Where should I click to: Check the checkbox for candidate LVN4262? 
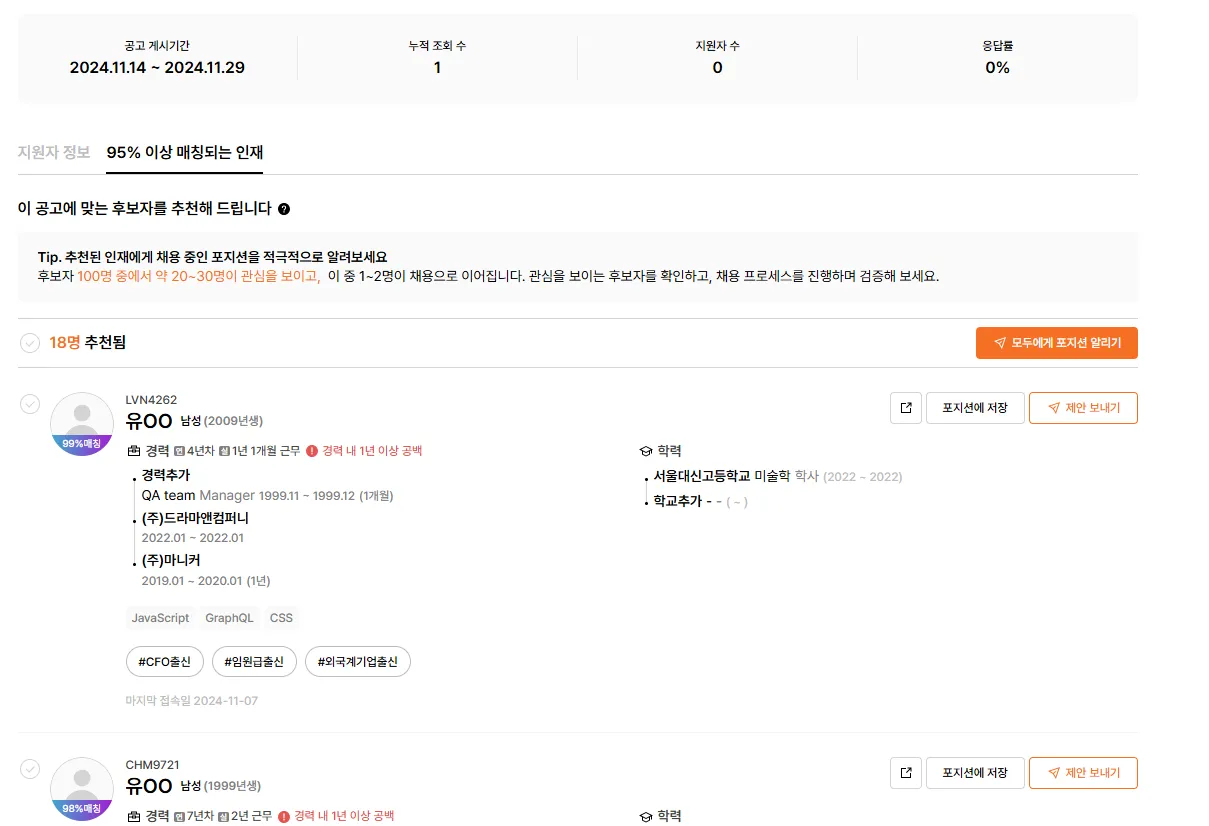pos(30,403)
